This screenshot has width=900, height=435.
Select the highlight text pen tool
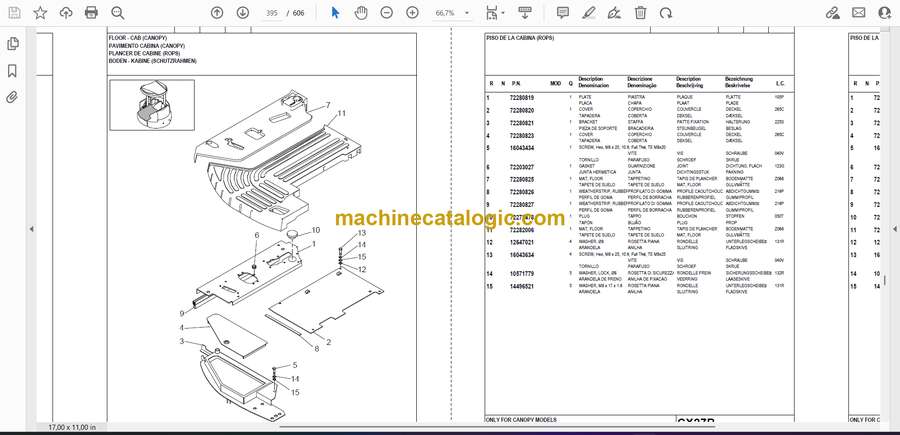pos(588,13)
